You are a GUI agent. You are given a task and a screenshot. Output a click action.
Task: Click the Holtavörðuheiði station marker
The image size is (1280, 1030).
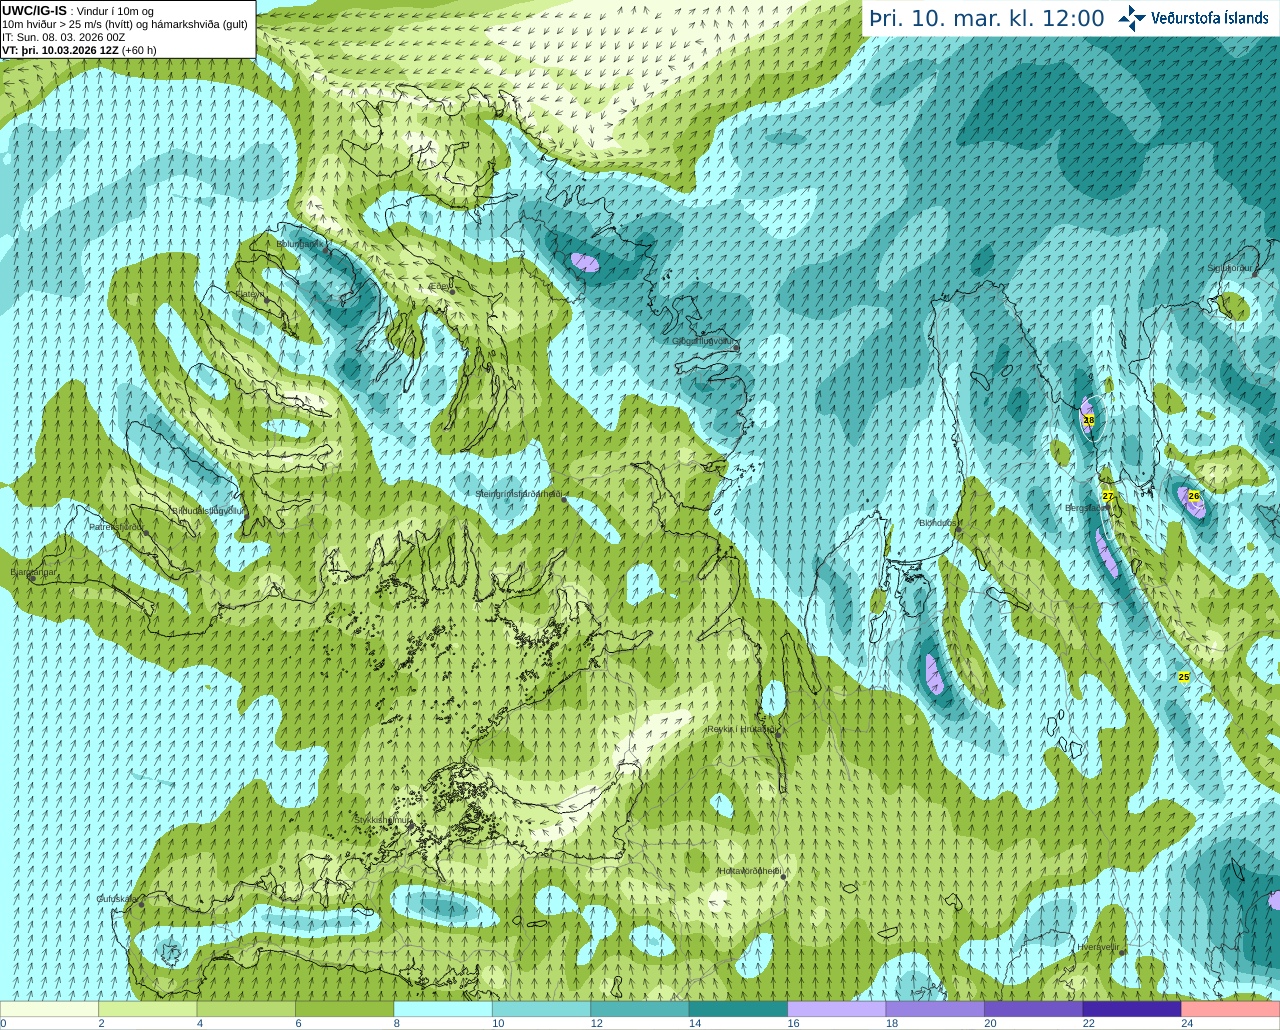coord(783,877)
